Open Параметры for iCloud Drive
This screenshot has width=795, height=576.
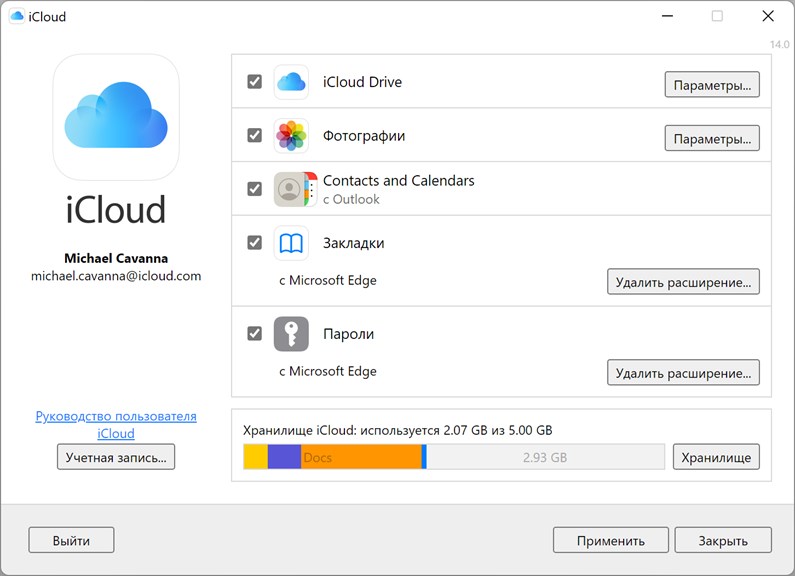(712, 85)
